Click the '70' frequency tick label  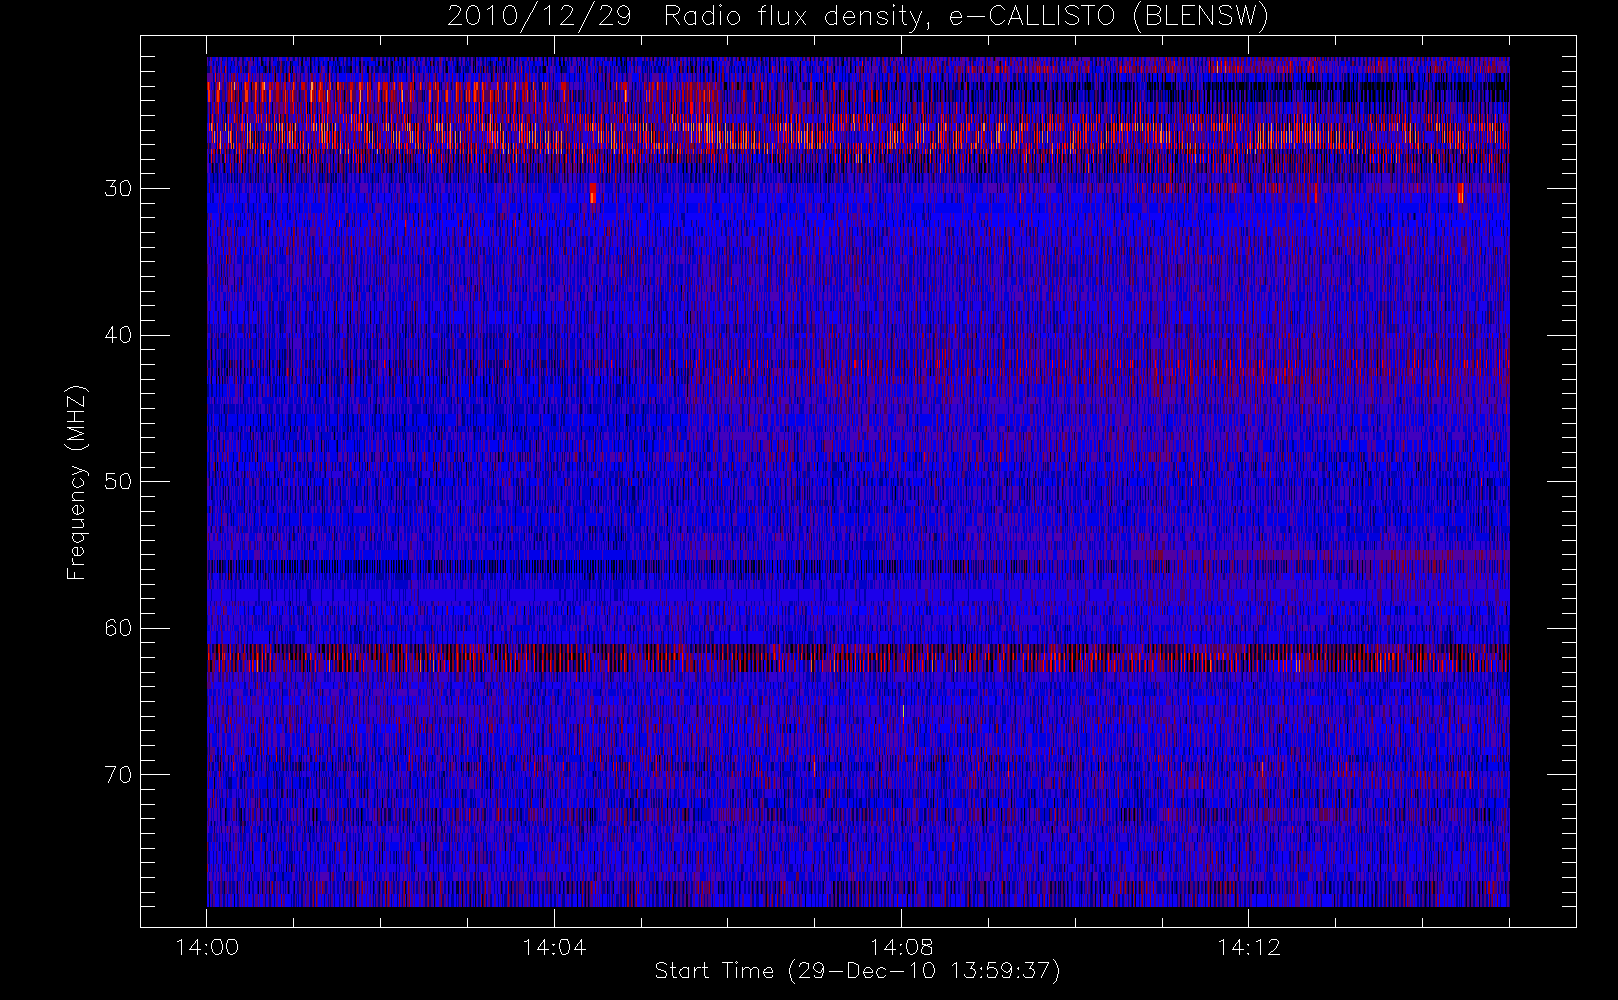[x=117, y=775]
